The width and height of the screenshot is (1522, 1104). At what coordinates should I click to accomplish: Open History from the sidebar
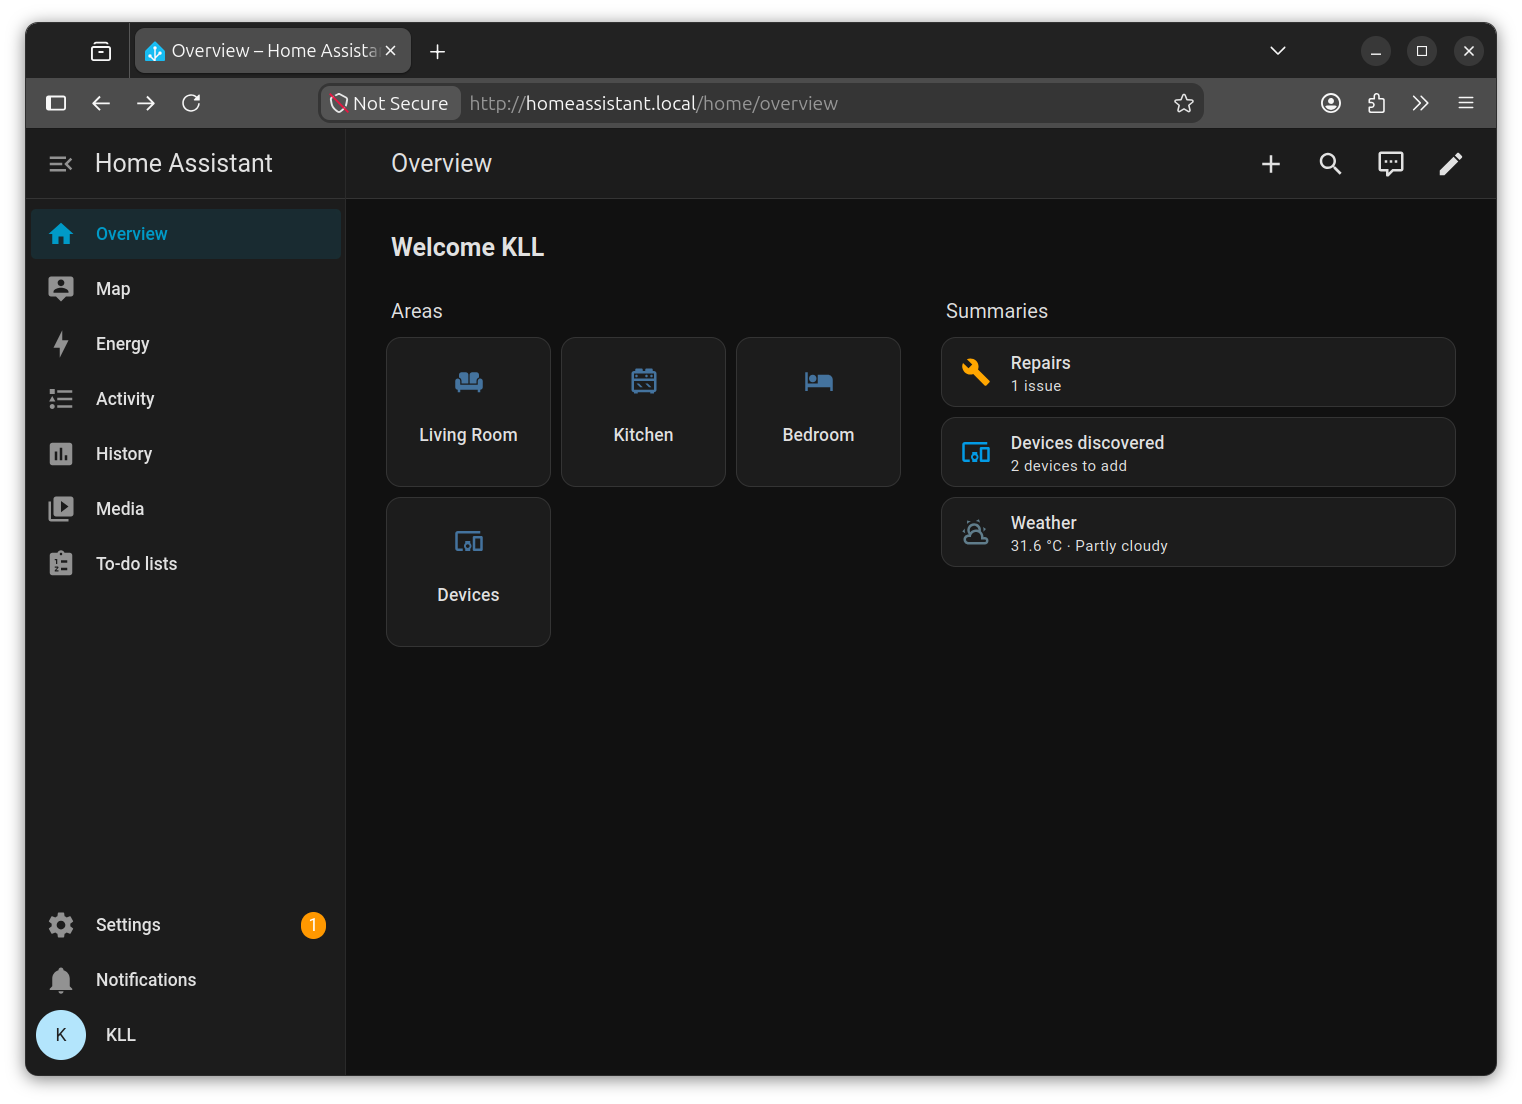pos(186,454)
